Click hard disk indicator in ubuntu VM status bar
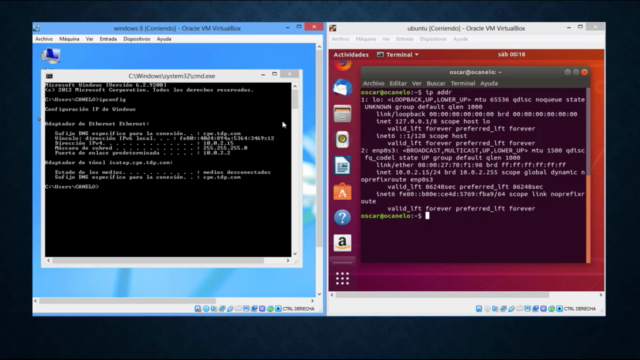The width and height of the screenshot is (640, 360). pyautogui.click(x=479, y=309)
